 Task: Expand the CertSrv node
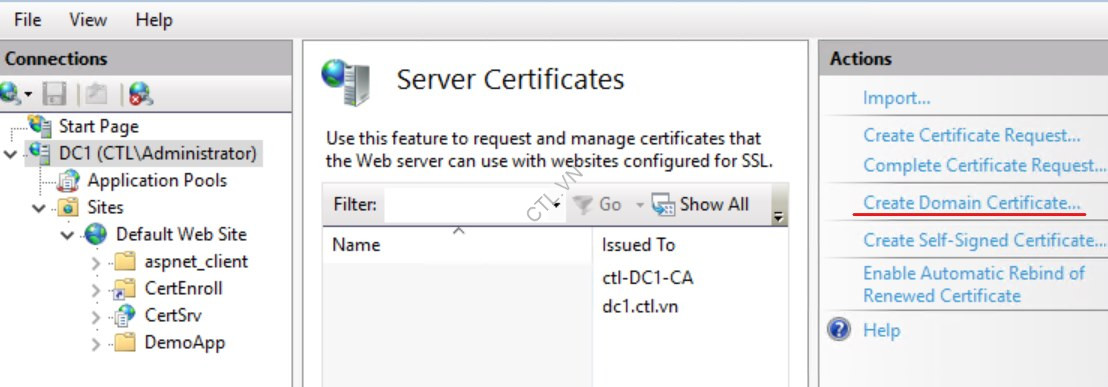[x=96, y=317]
